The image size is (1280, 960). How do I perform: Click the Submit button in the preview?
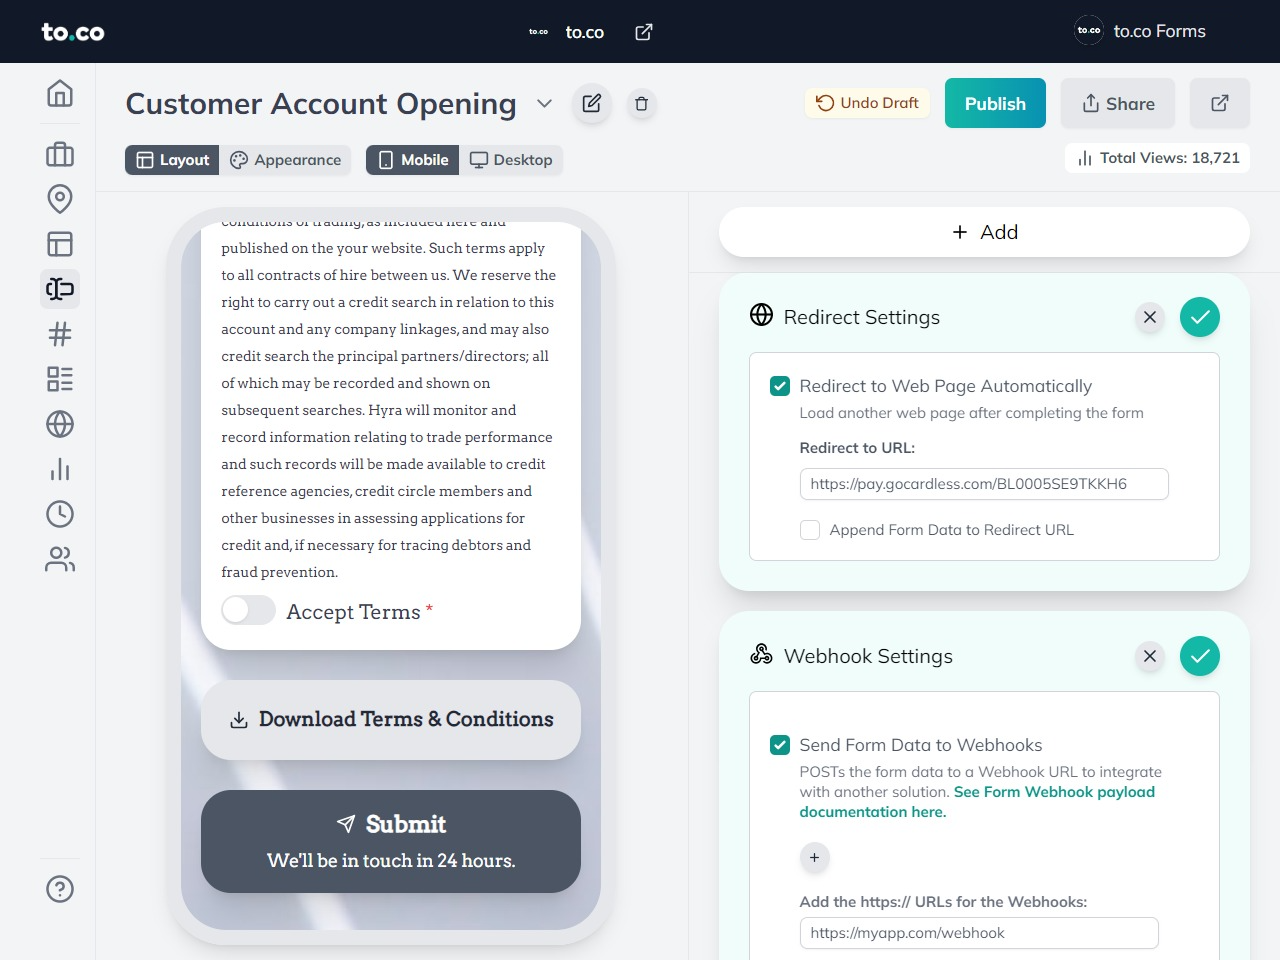[391, 841]
